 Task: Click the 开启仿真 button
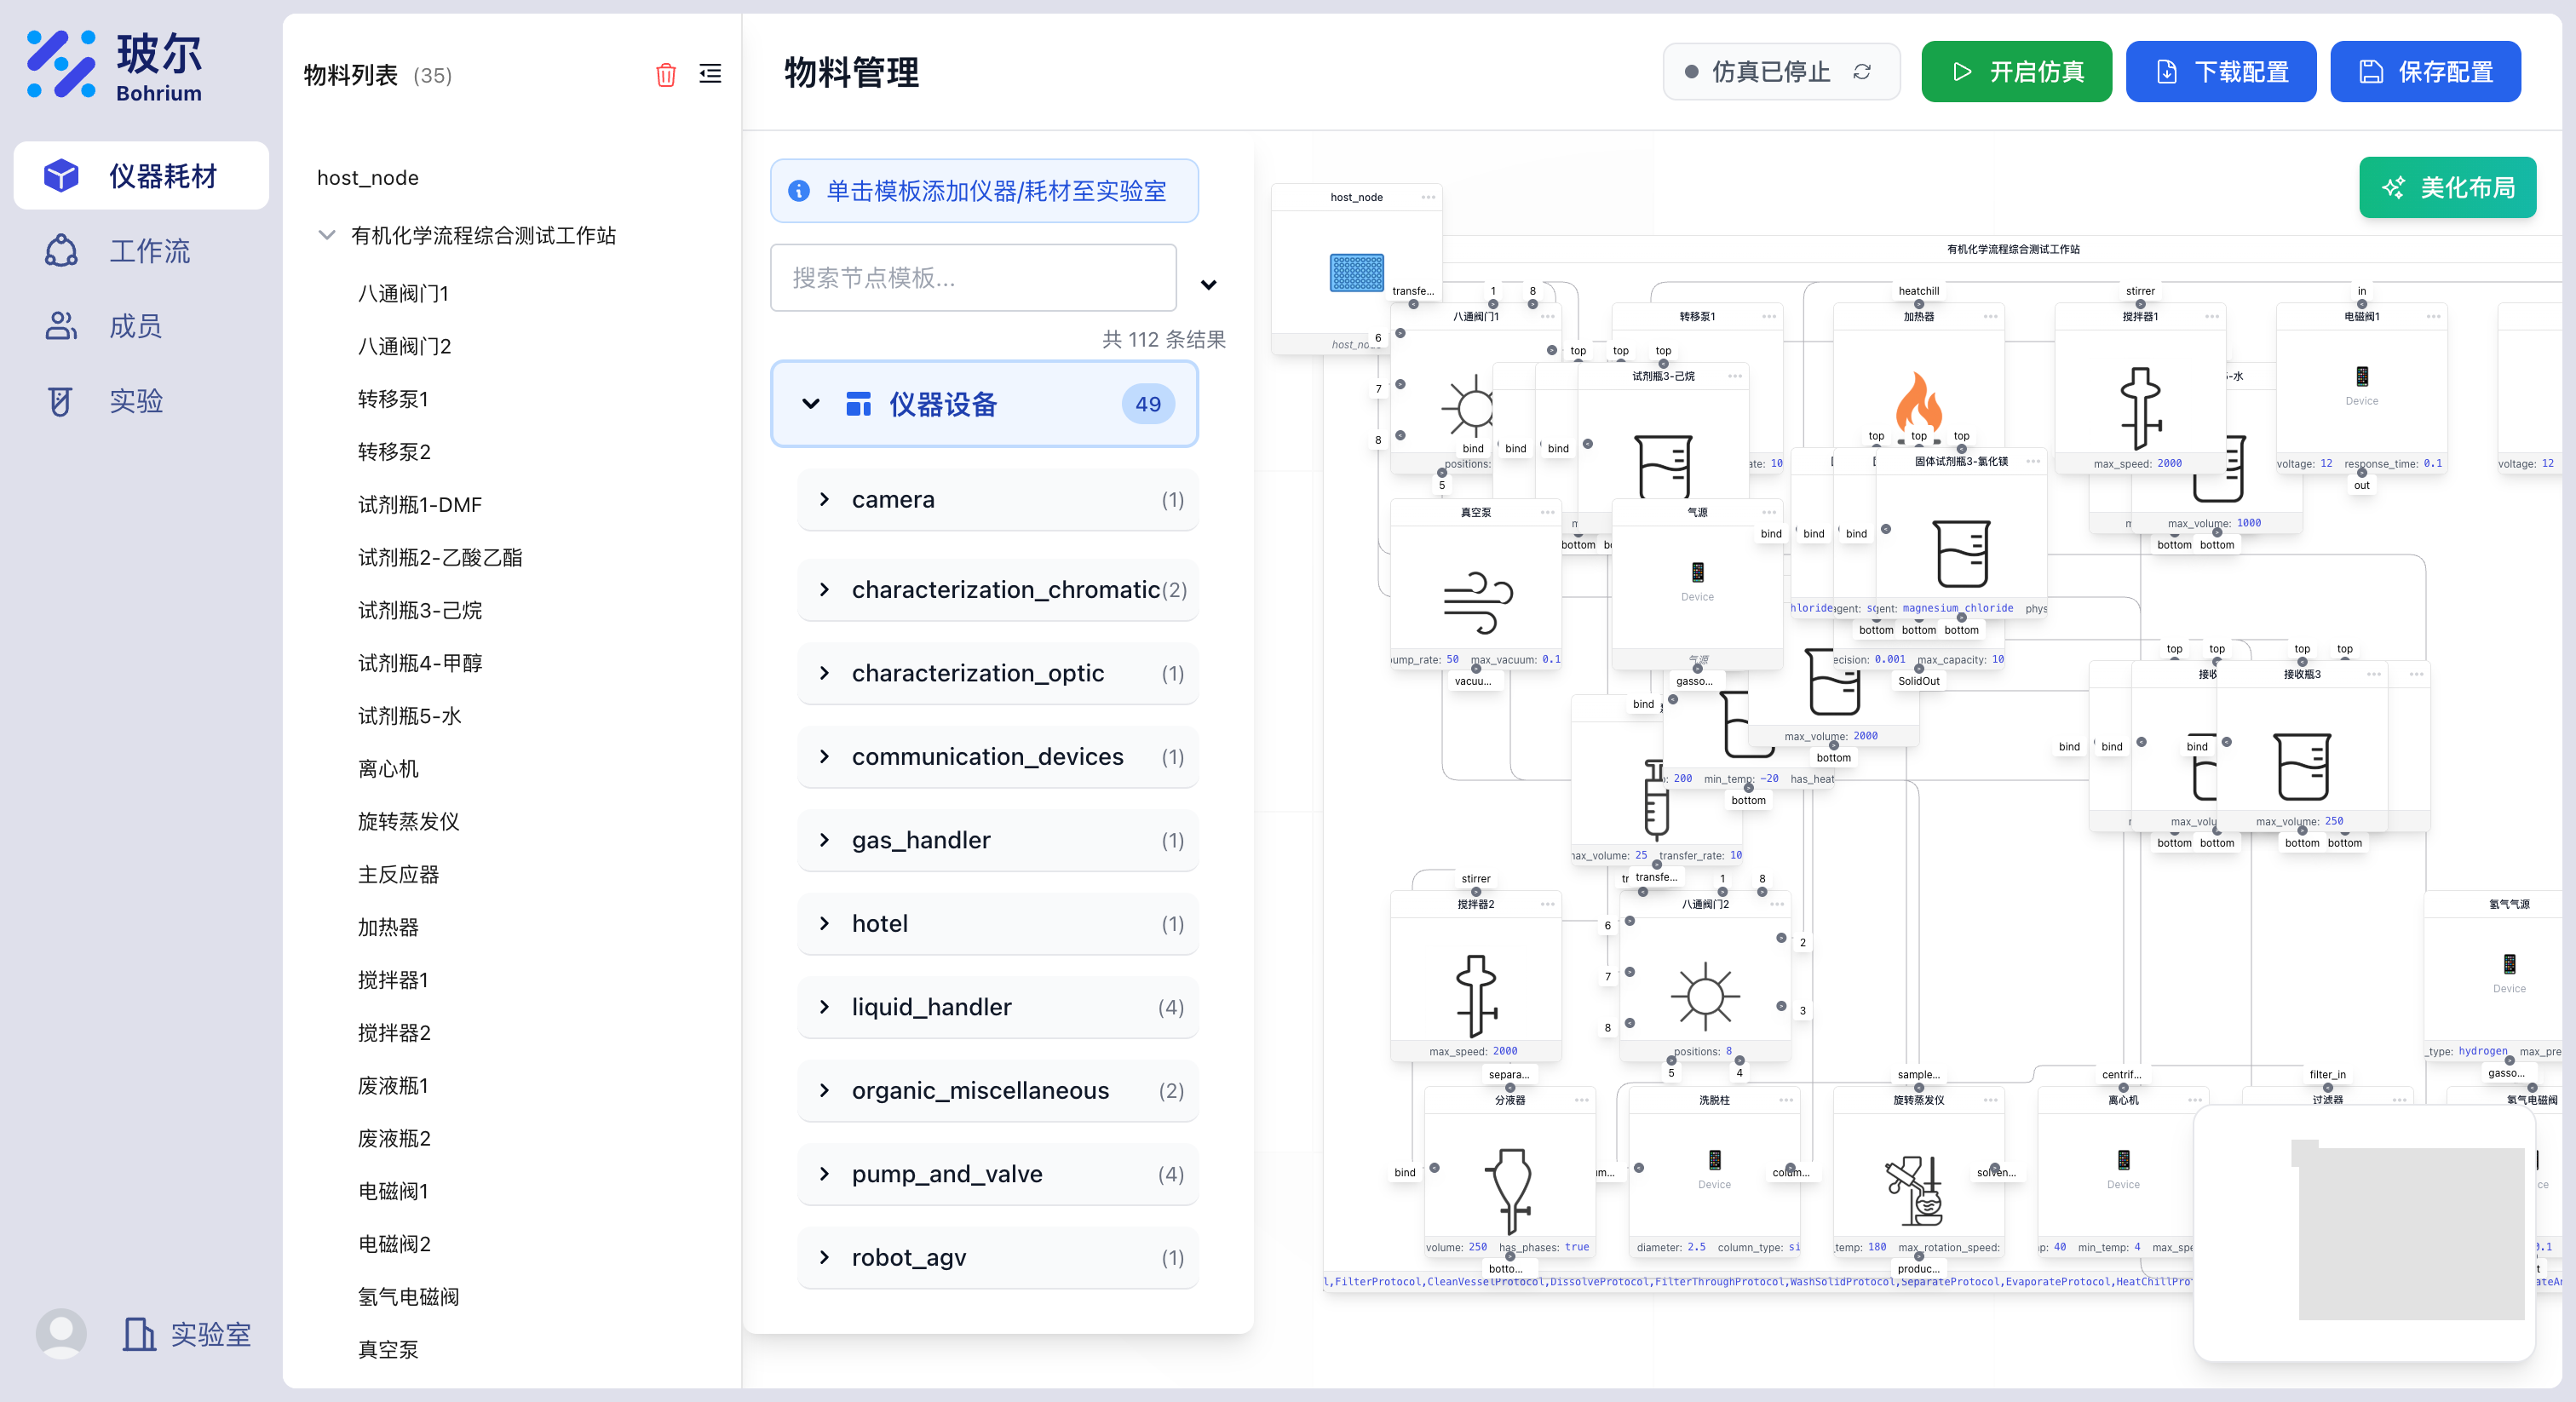click(x=2016, y=72)
